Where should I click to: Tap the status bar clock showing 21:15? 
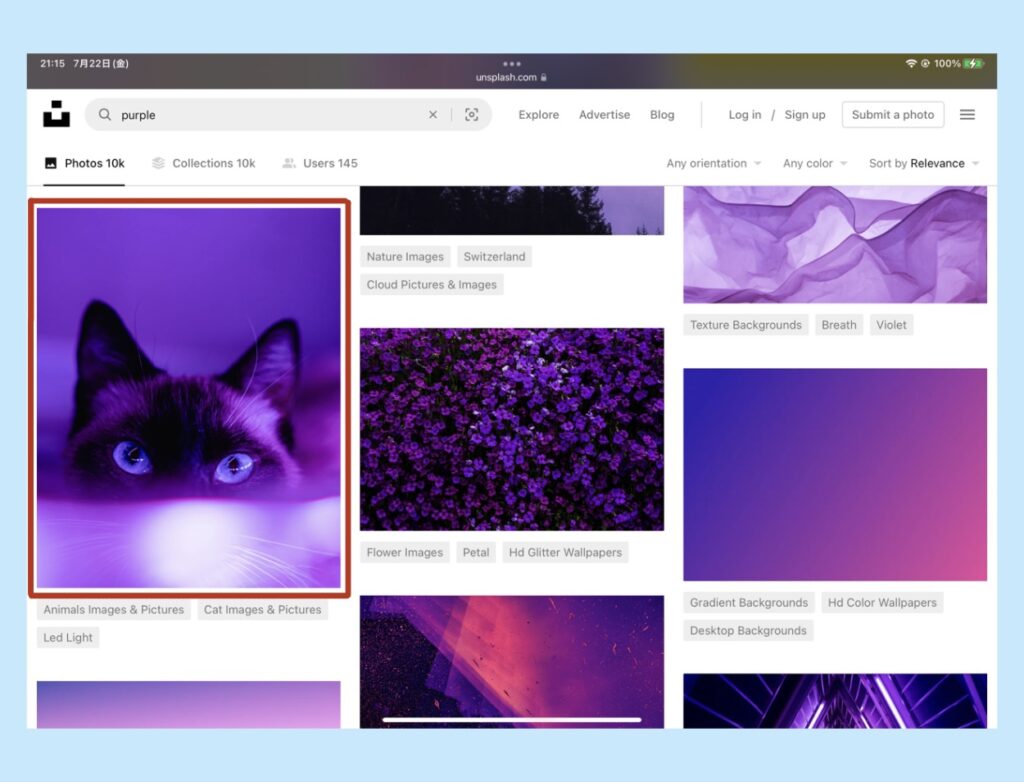[52, 63]
